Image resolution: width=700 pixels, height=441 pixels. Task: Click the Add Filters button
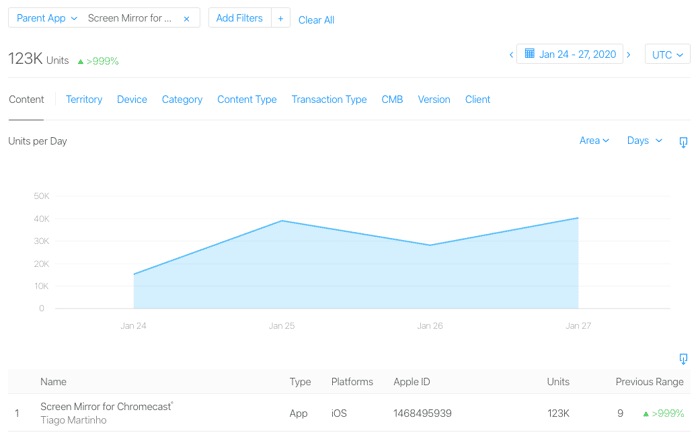click(240, 18)
